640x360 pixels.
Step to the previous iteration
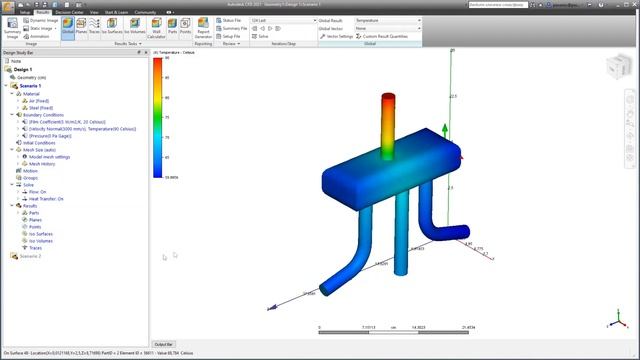coord(262,29)
